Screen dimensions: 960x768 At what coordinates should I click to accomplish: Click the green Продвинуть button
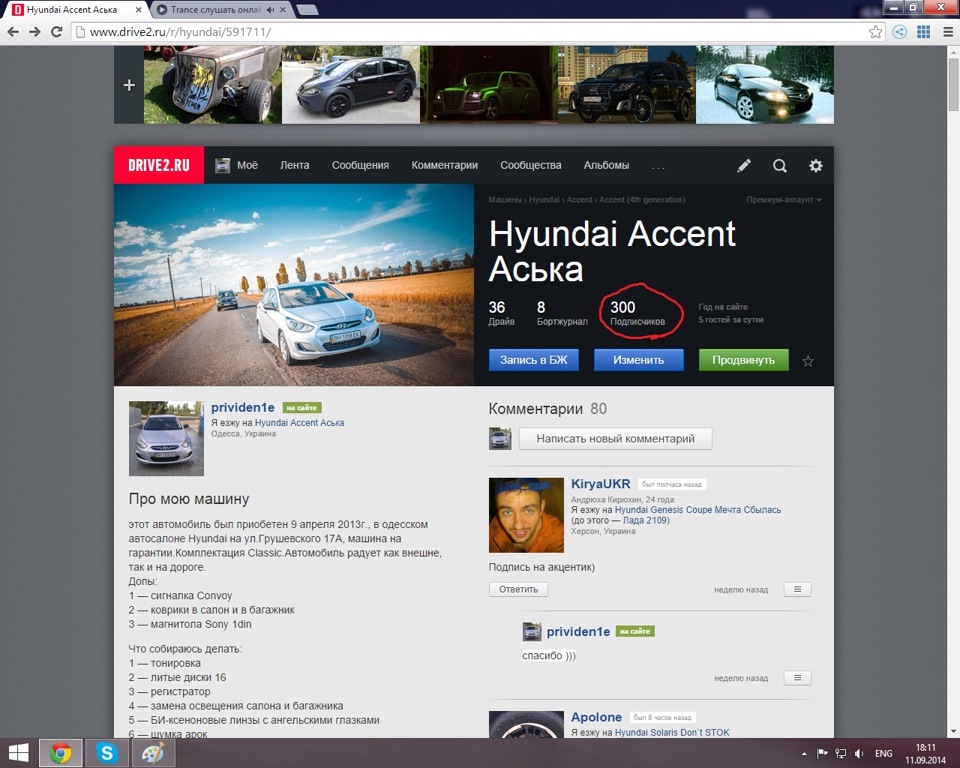[743, 360]
